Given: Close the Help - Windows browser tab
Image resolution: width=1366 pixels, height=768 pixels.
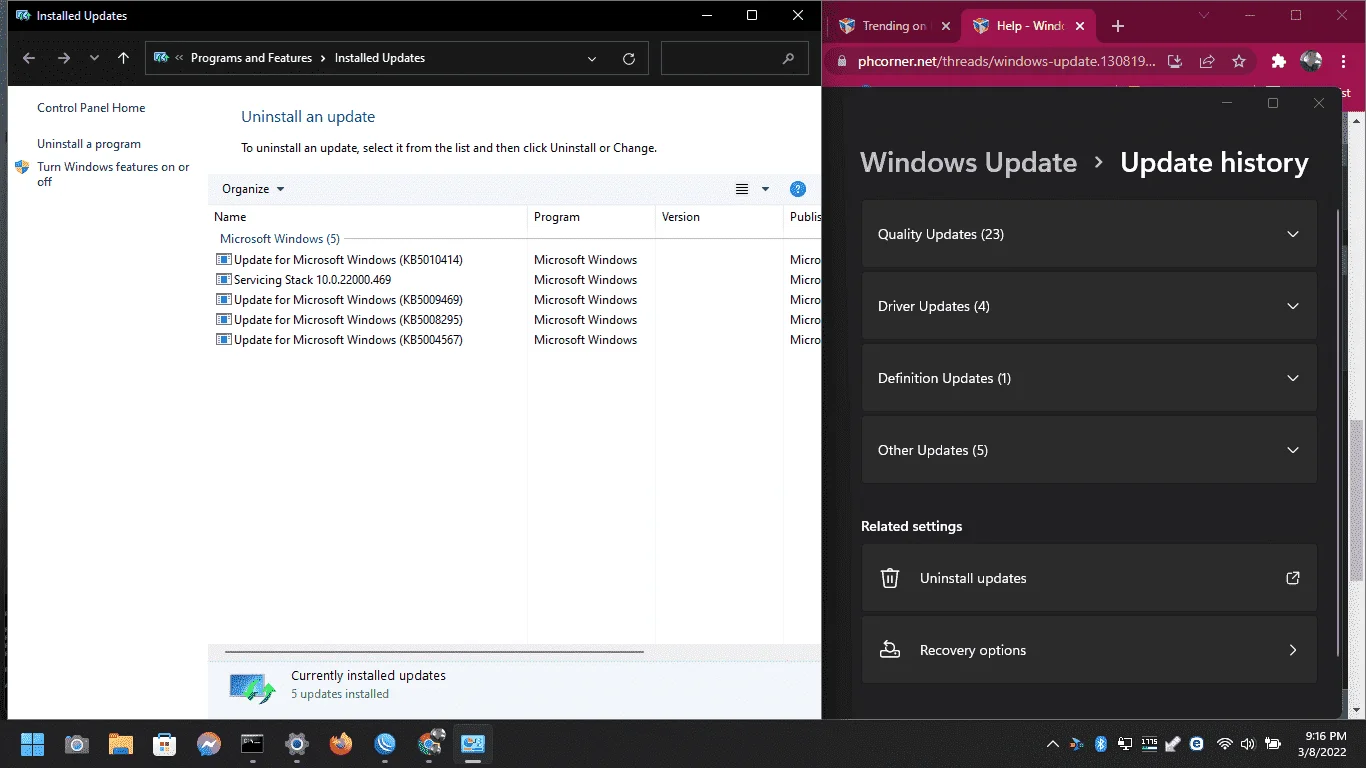Looking at the screenshot, I should [x=1078, y=26].
